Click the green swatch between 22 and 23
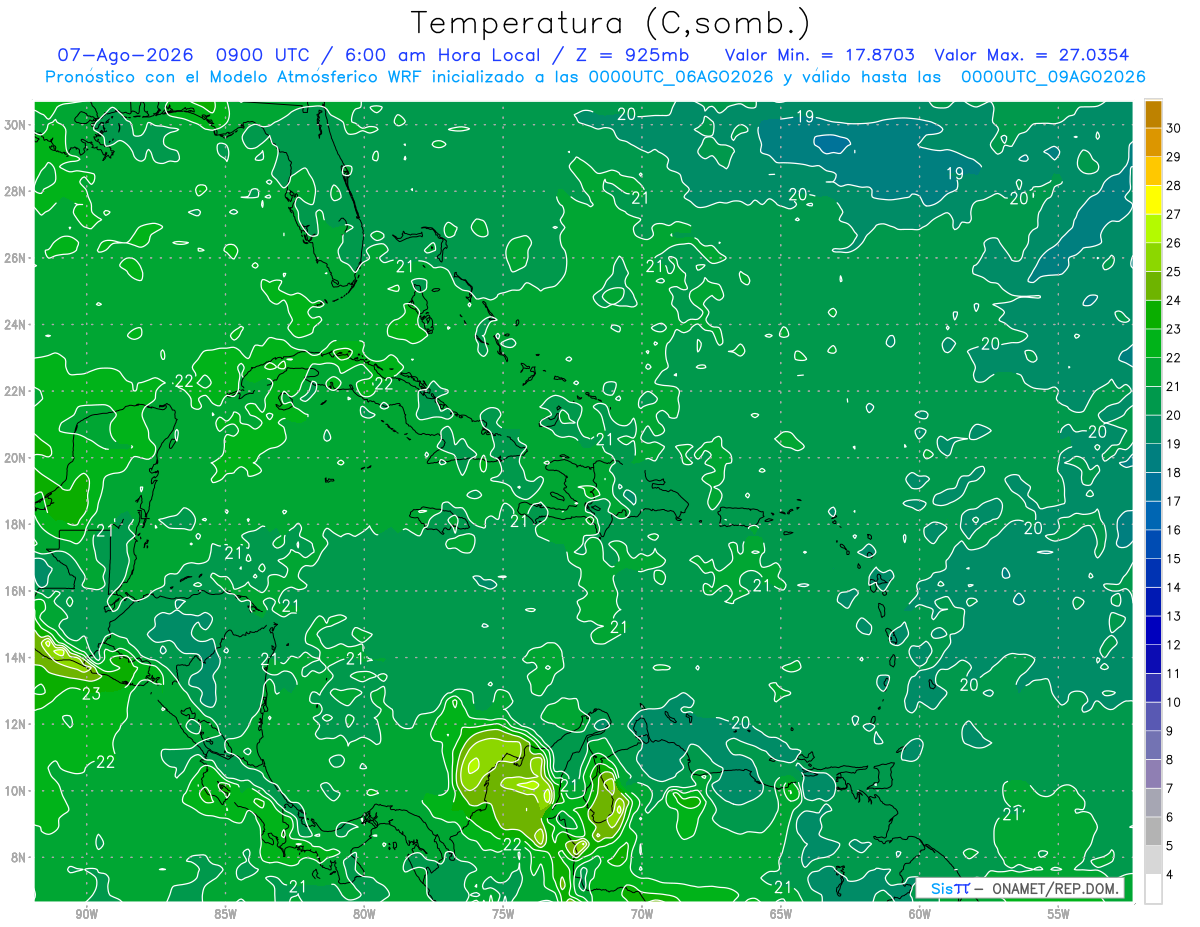The image size is (1200, 927). click(1153, 344)
